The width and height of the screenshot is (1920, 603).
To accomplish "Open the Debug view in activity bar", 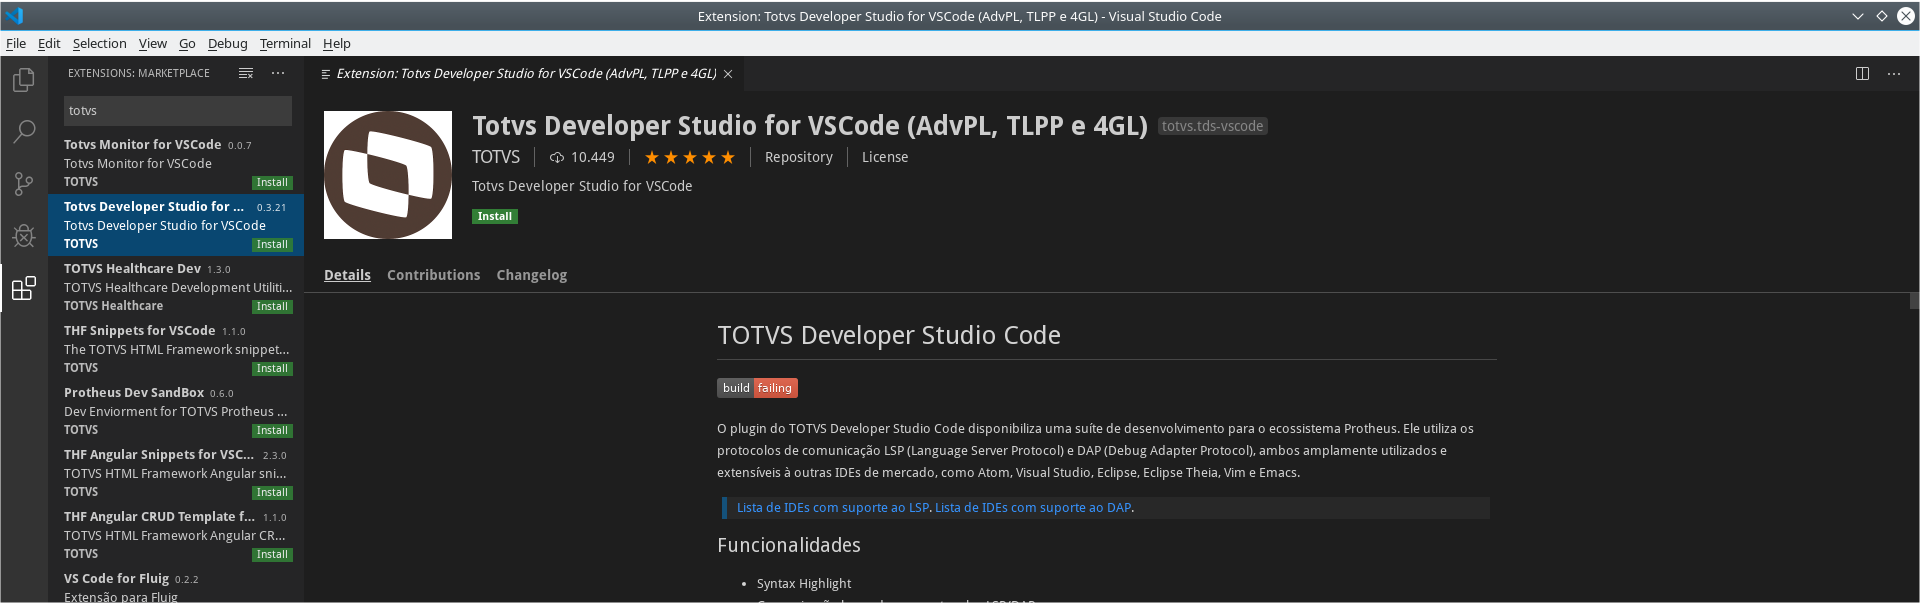I will (x=24, y=236).
